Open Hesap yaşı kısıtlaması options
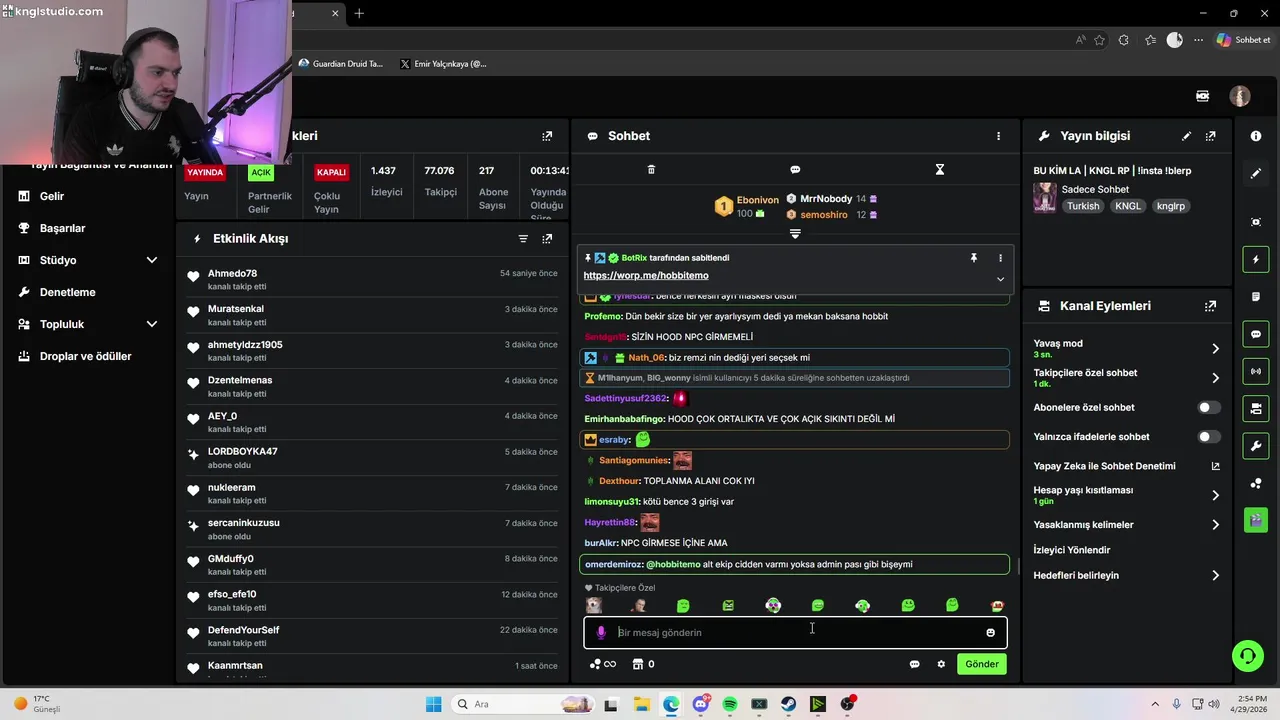The image size is (1280, 720). tap(1127, 495)
